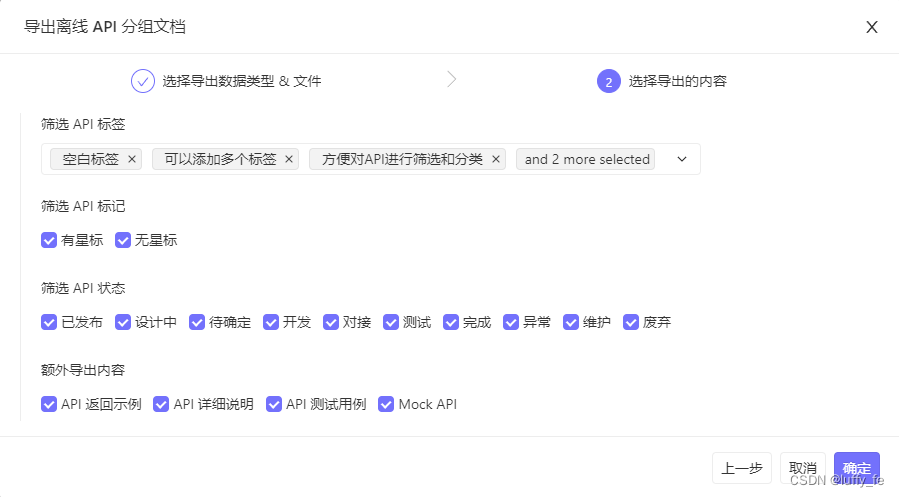The image size is (899, 497).
Task: Uncheck the 无星标 checkbox
Action: [123, 240]
